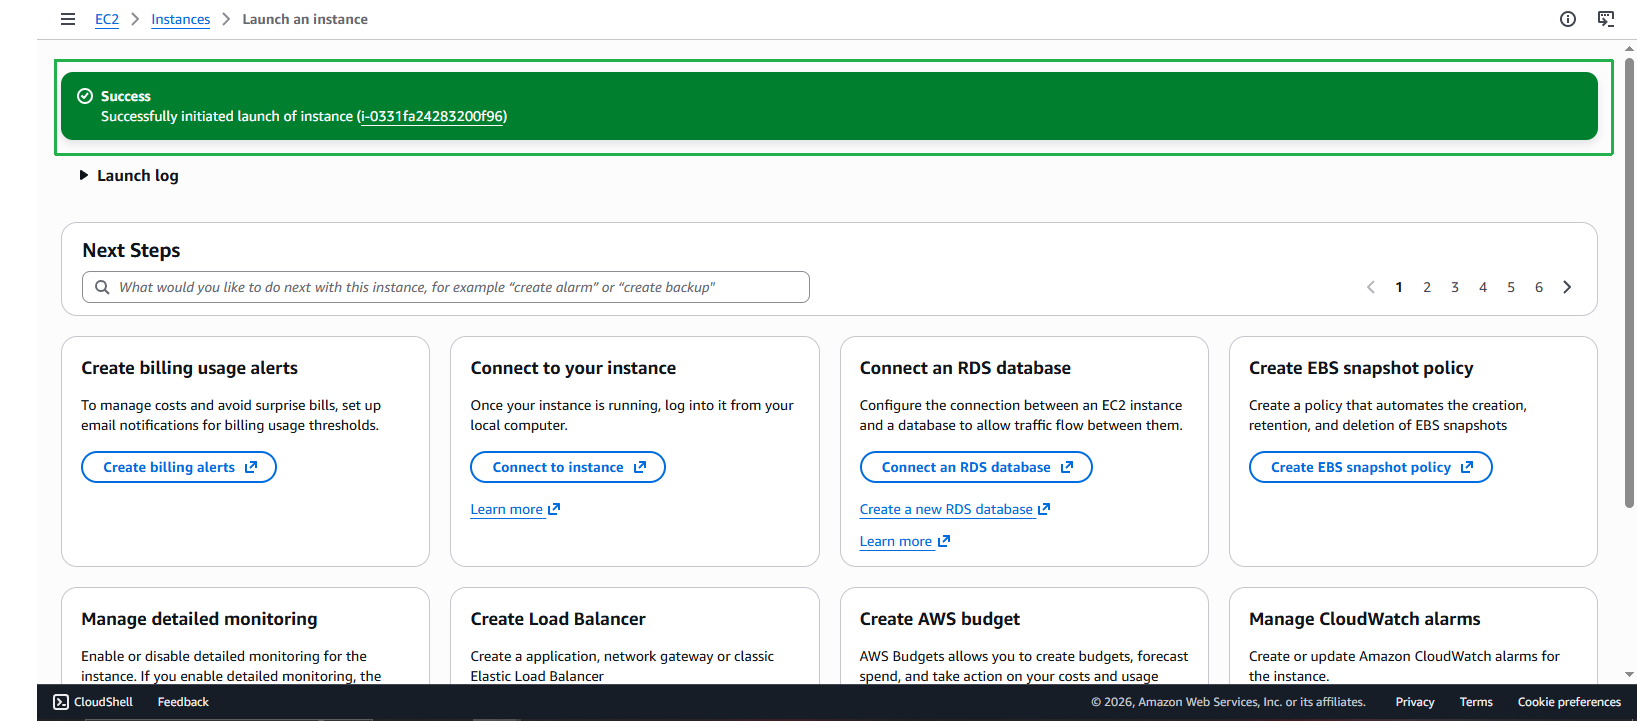Image resolution: width=1637 pixels, height=721 pixels.
Task: Click the CloudShell terminal icon
Action: (61, 702)
